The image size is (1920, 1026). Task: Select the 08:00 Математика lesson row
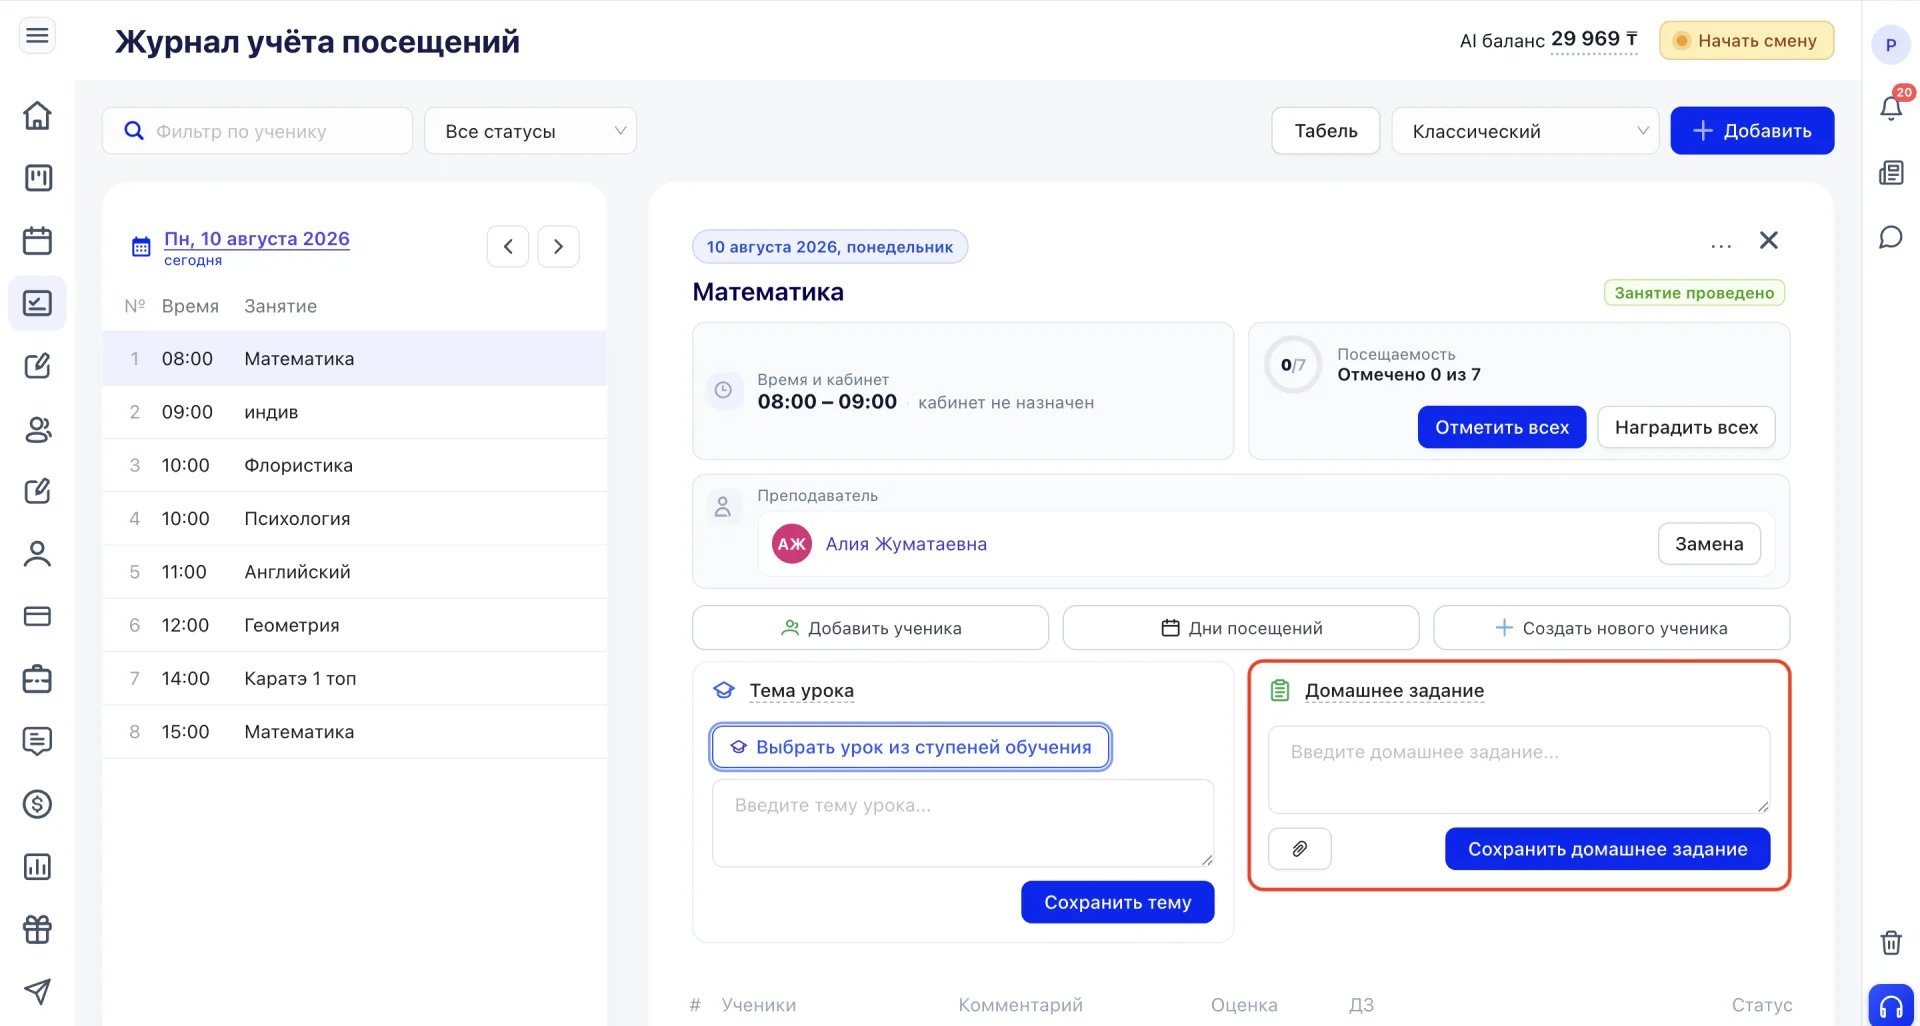tap(354, 359)
